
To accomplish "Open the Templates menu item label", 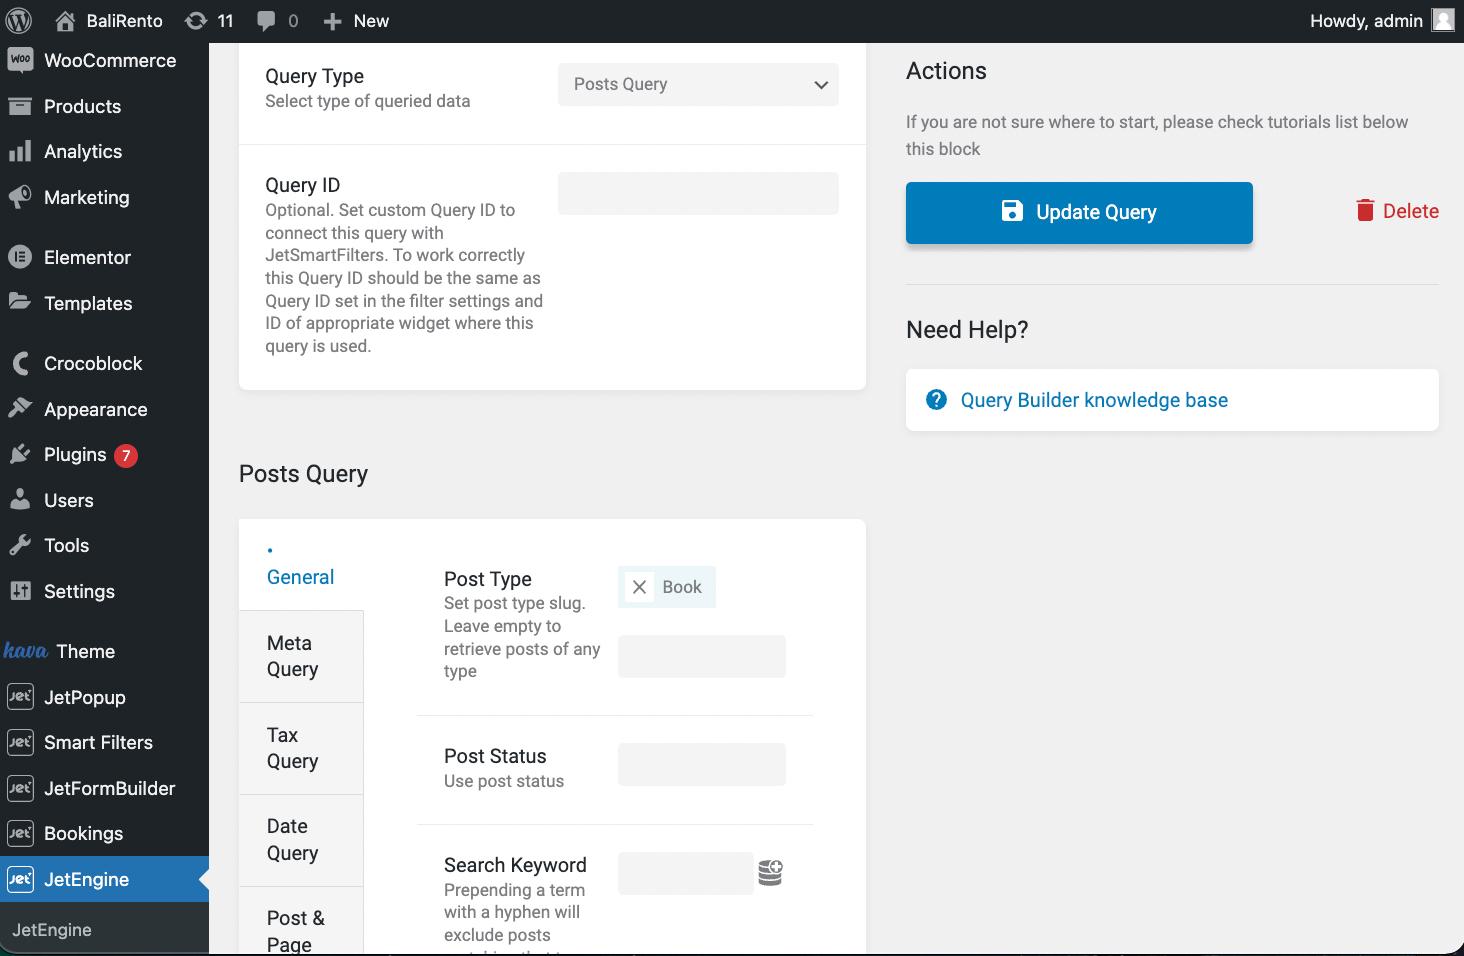I will [88, 303].
